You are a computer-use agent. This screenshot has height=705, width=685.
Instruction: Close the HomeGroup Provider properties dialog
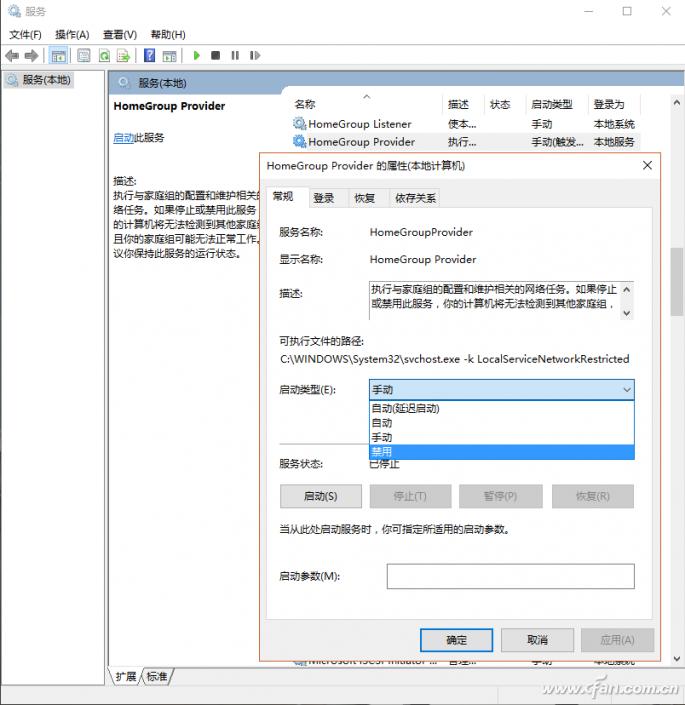pyautogui.click(x=647, y=165)
